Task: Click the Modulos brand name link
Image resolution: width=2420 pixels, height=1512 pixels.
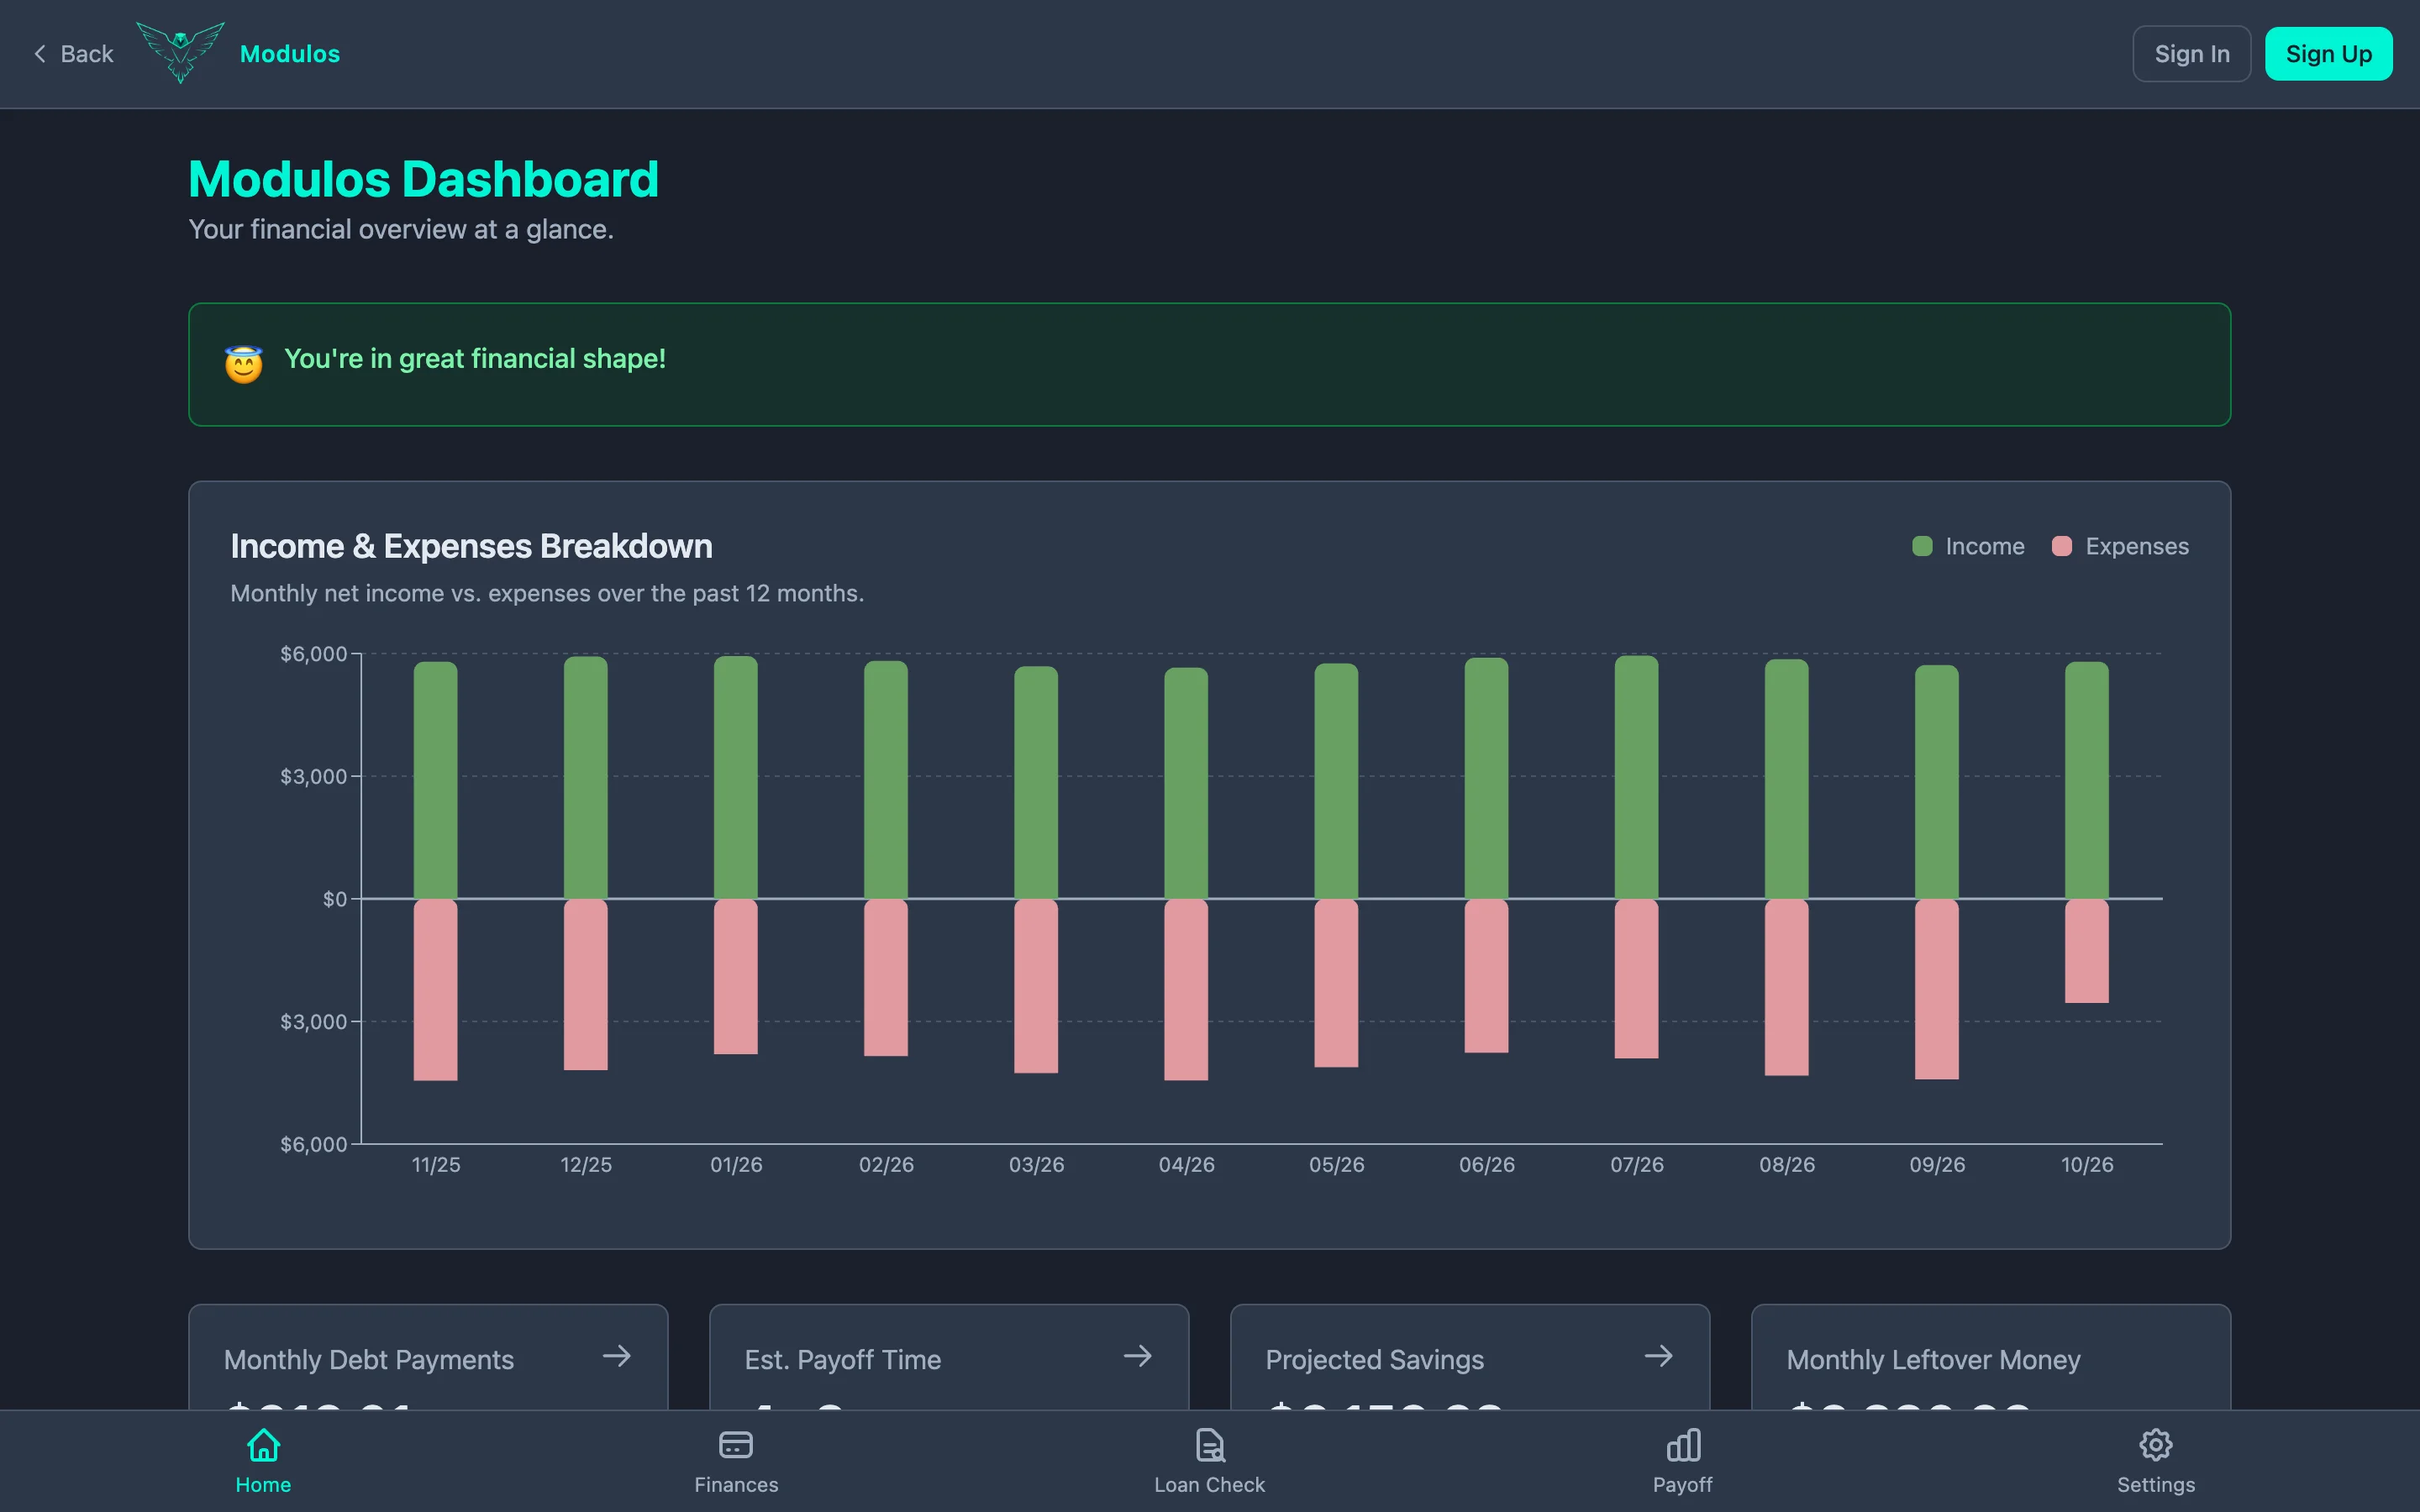Action: click(x=290, y=54)
